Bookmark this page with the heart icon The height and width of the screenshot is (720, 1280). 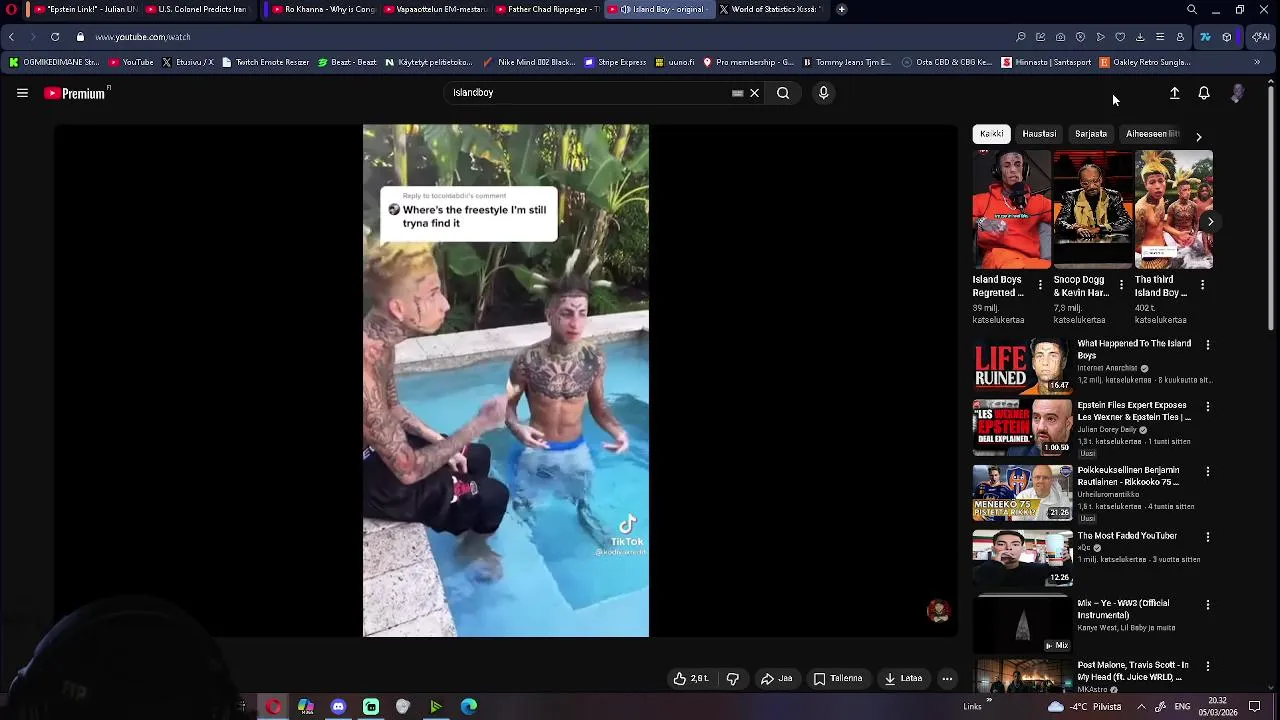[x=1120, y=37]
